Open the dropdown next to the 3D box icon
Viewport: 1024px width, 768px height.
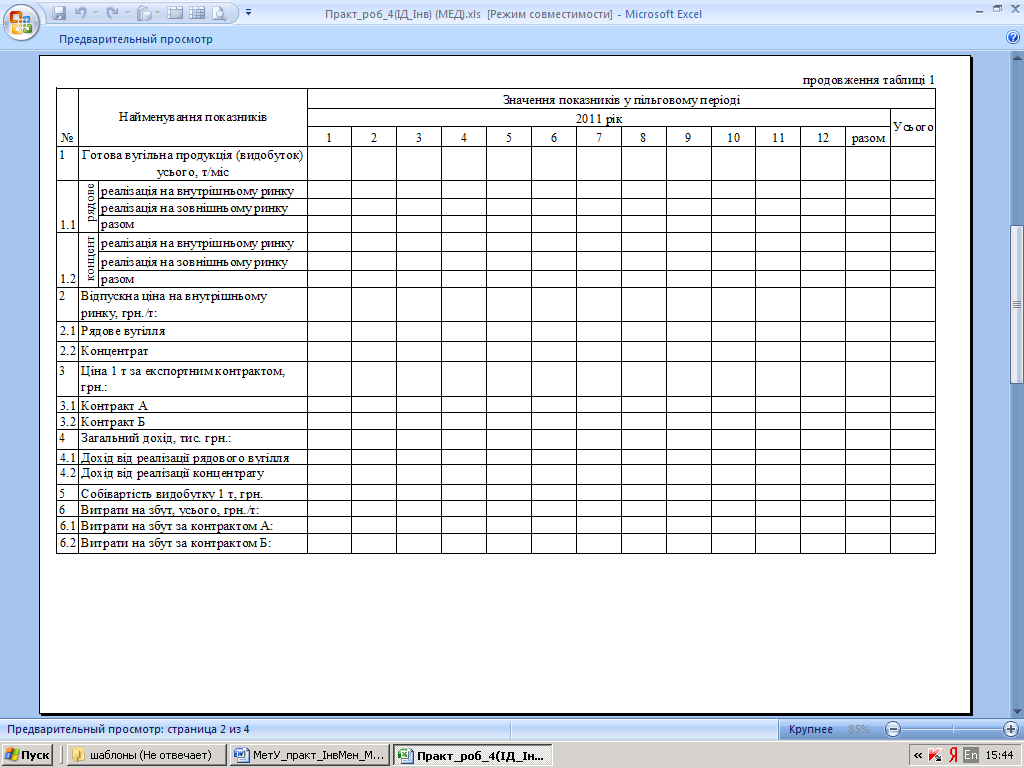[x=159, y=13]
